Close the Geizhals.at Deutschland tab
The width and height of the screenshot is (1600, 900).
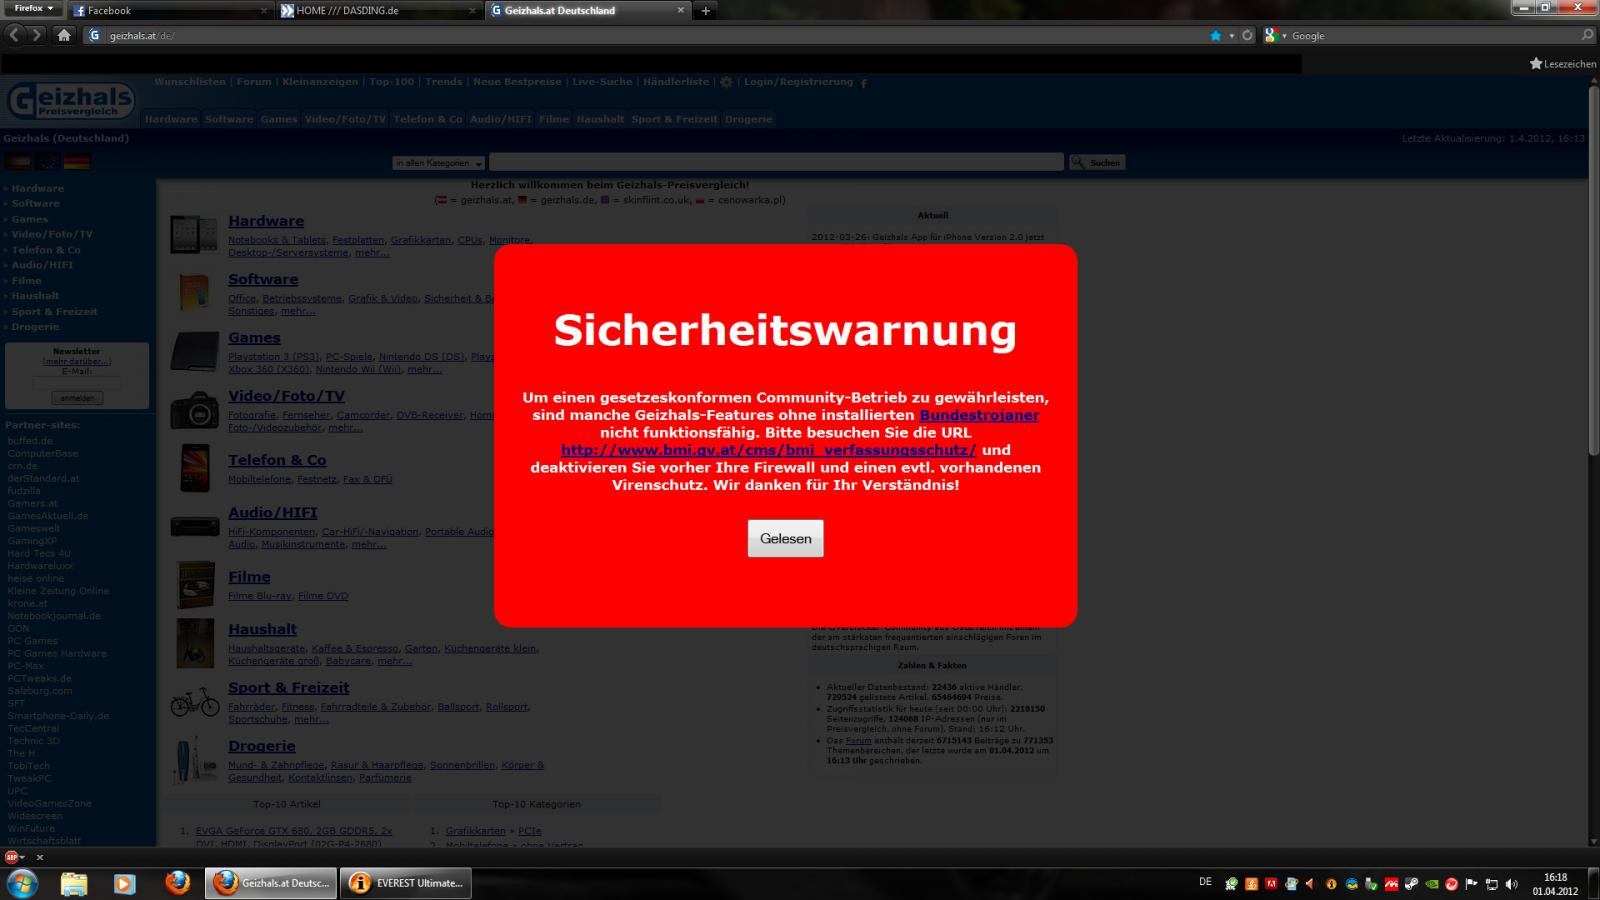681,10
